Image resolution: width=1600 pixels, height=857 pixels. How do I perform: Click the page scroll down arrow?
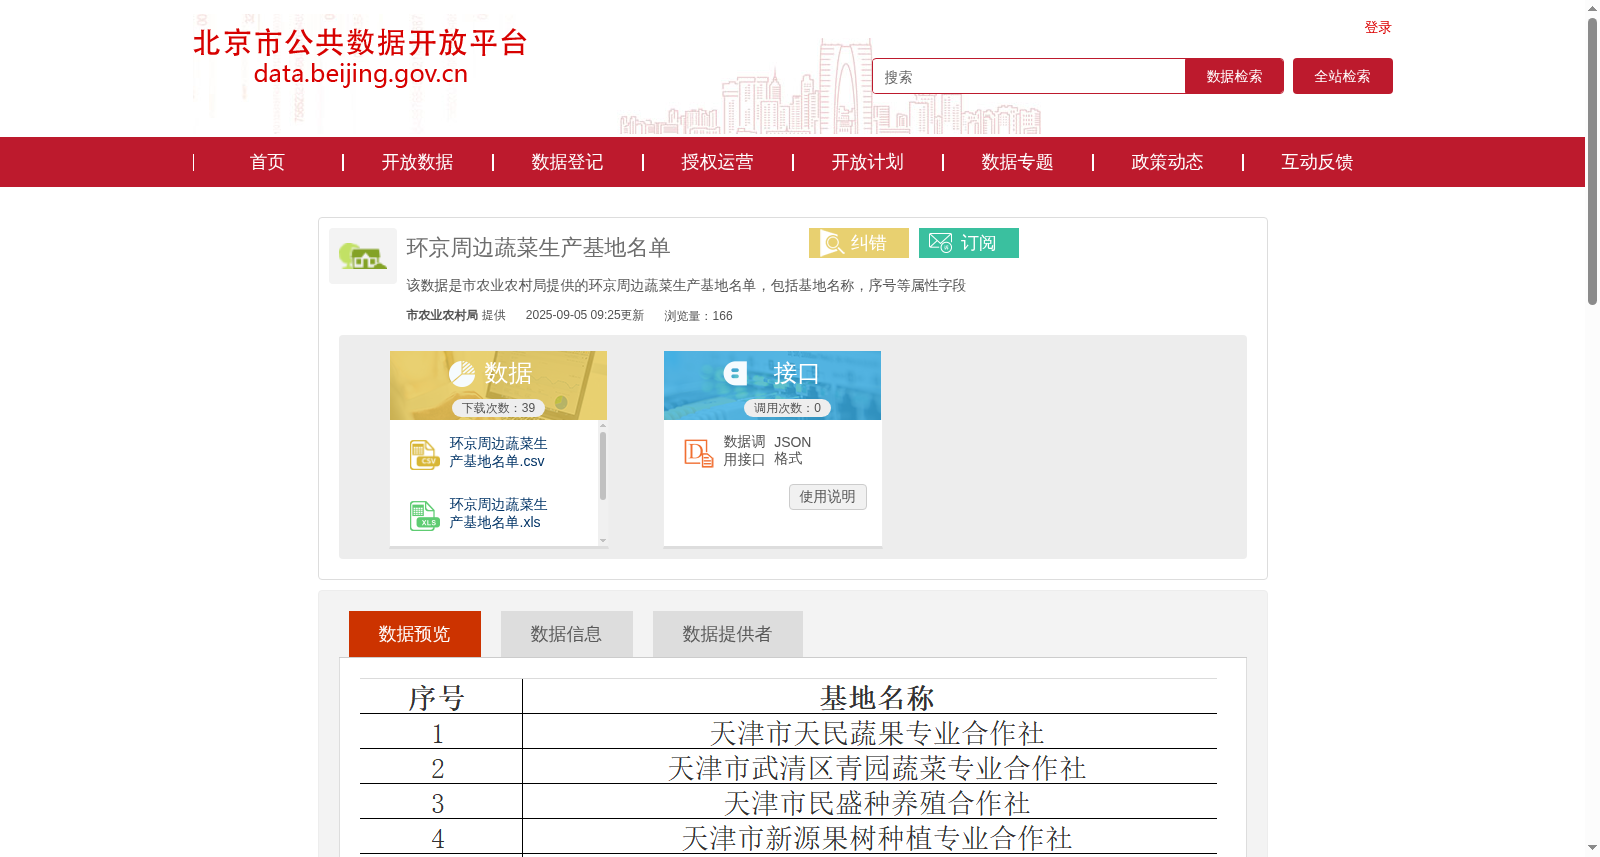[x=1592, y=848]
